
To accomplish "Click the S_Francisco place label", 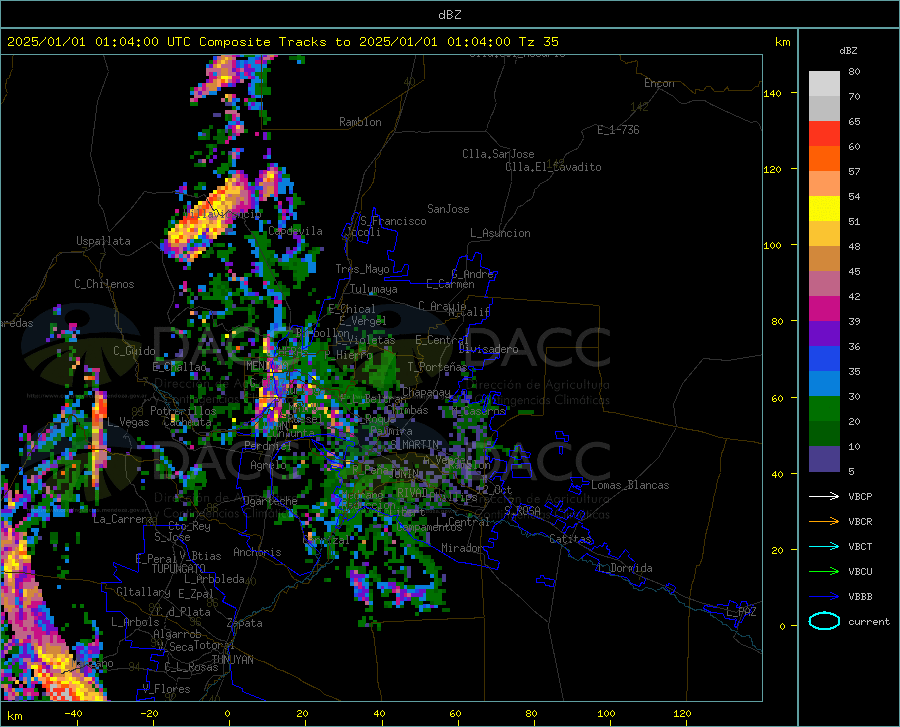I will [393, 221].
